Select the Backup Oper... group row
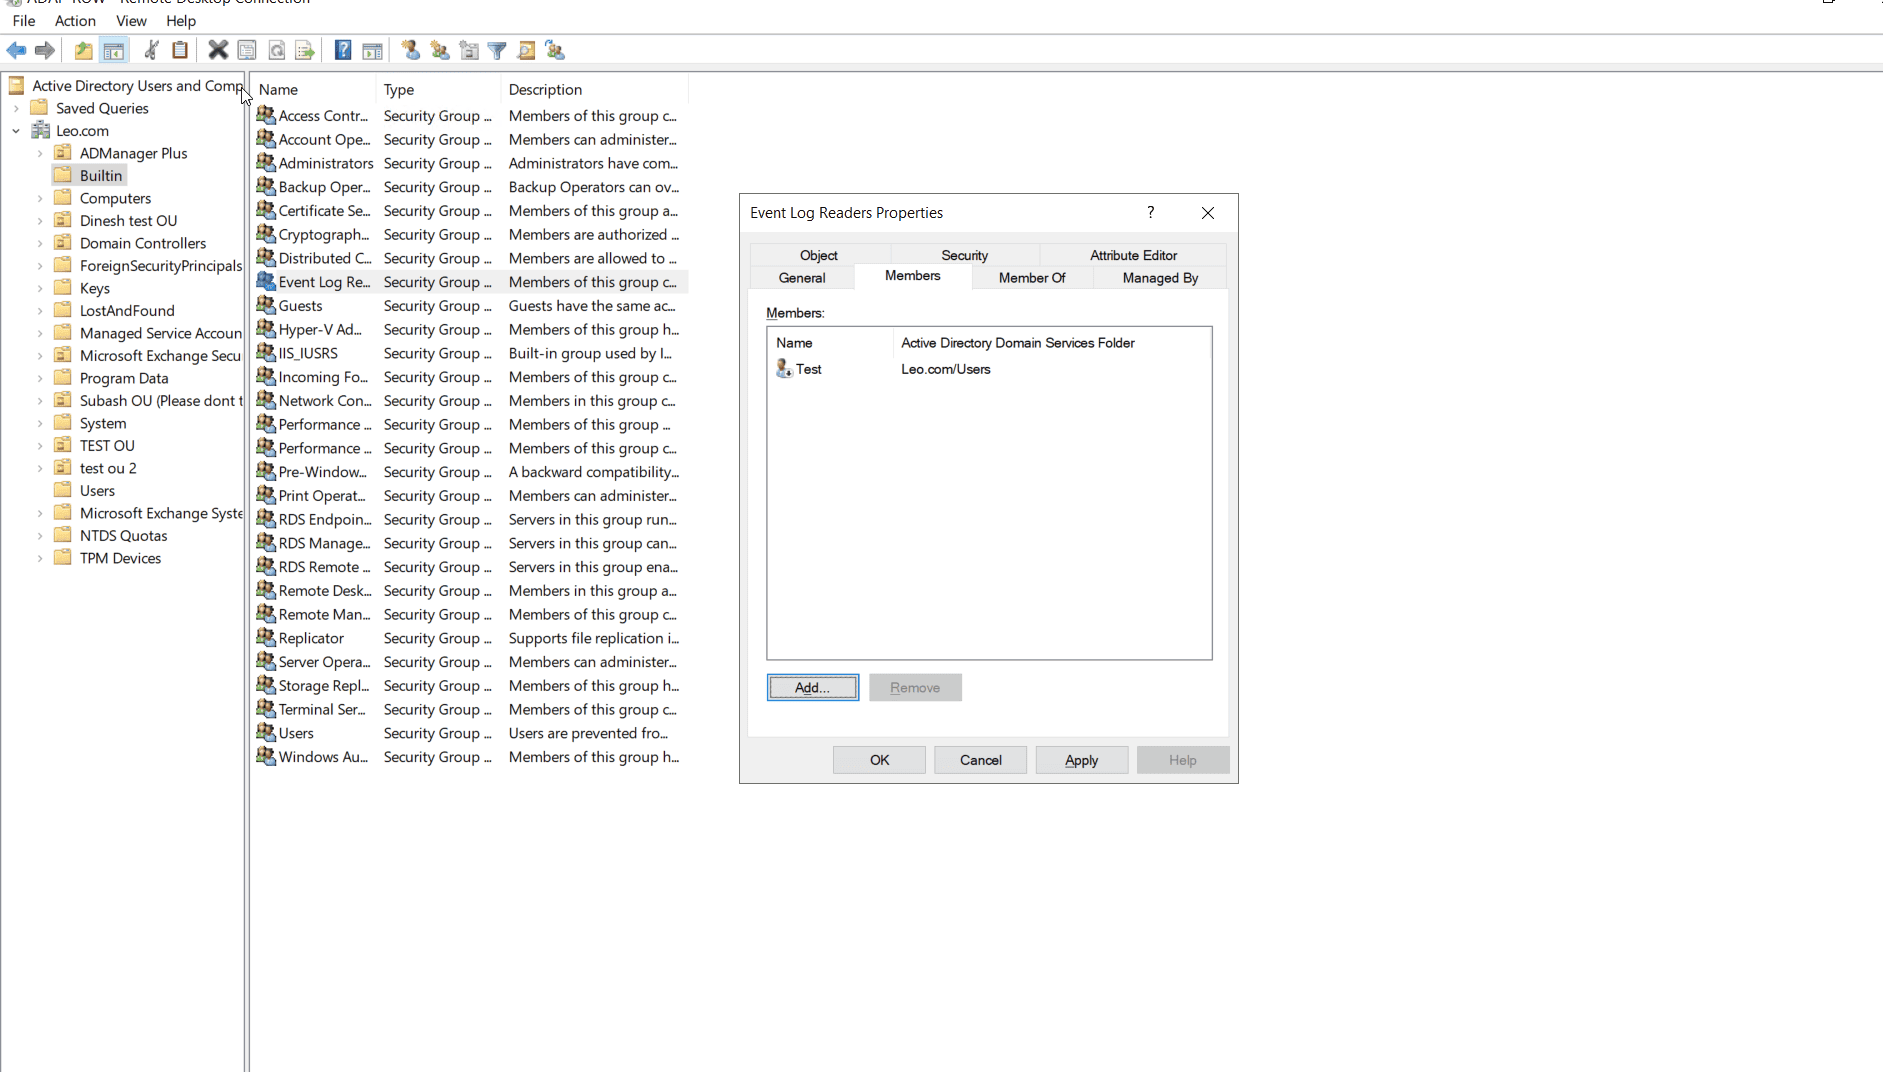The image size is (1883, 1072). [470, 187]
